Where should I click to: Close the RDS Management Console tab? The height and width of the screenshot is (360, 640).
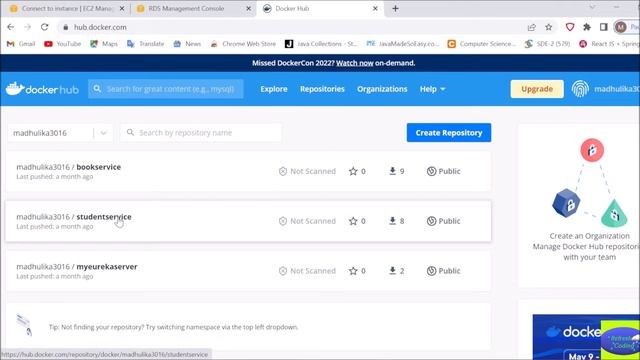click(248, 9)
